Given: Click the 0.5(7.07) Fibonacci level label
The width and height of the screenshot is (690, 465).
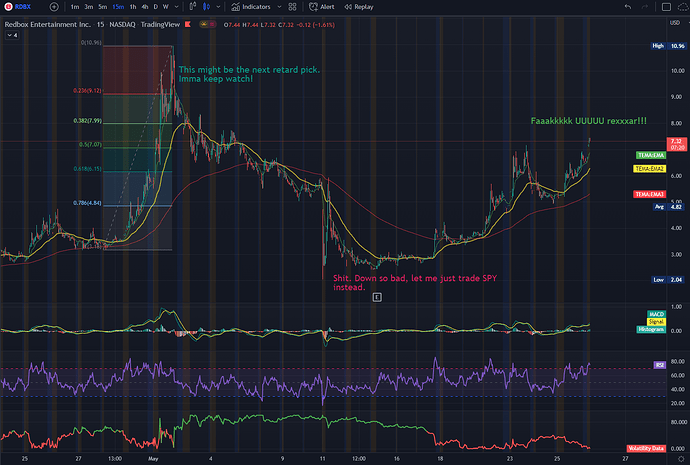Looking at the screenshot, I should (90, 145).
